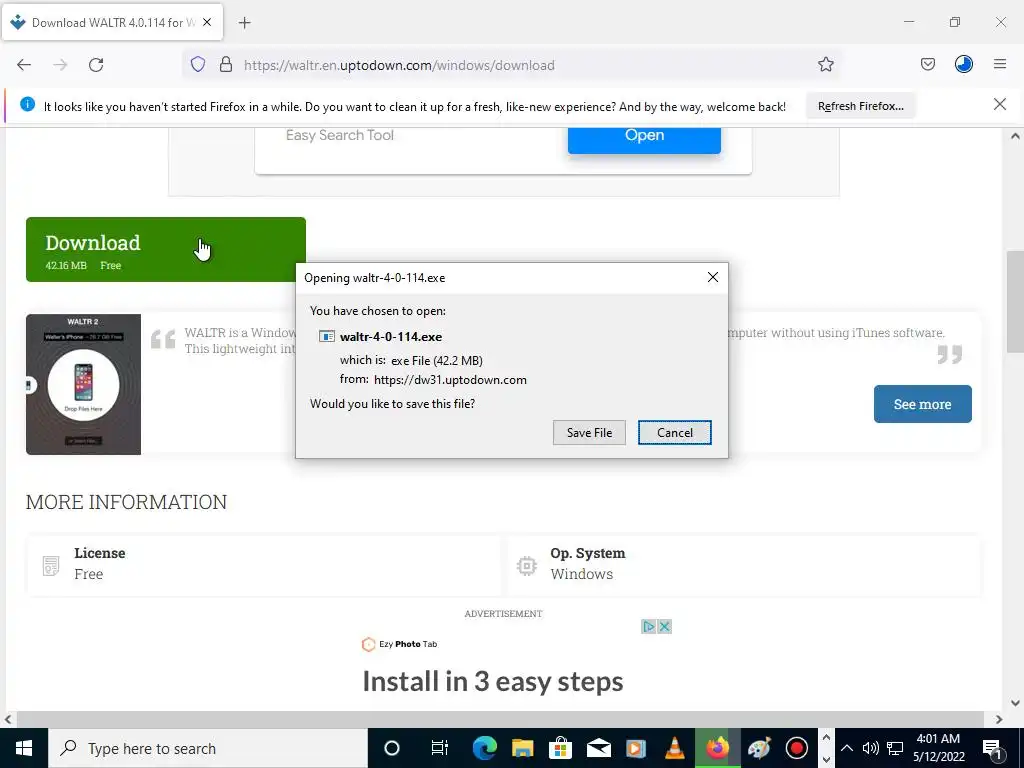Open the network tray icon
The image size is (1024, 768).
point(895,748)
